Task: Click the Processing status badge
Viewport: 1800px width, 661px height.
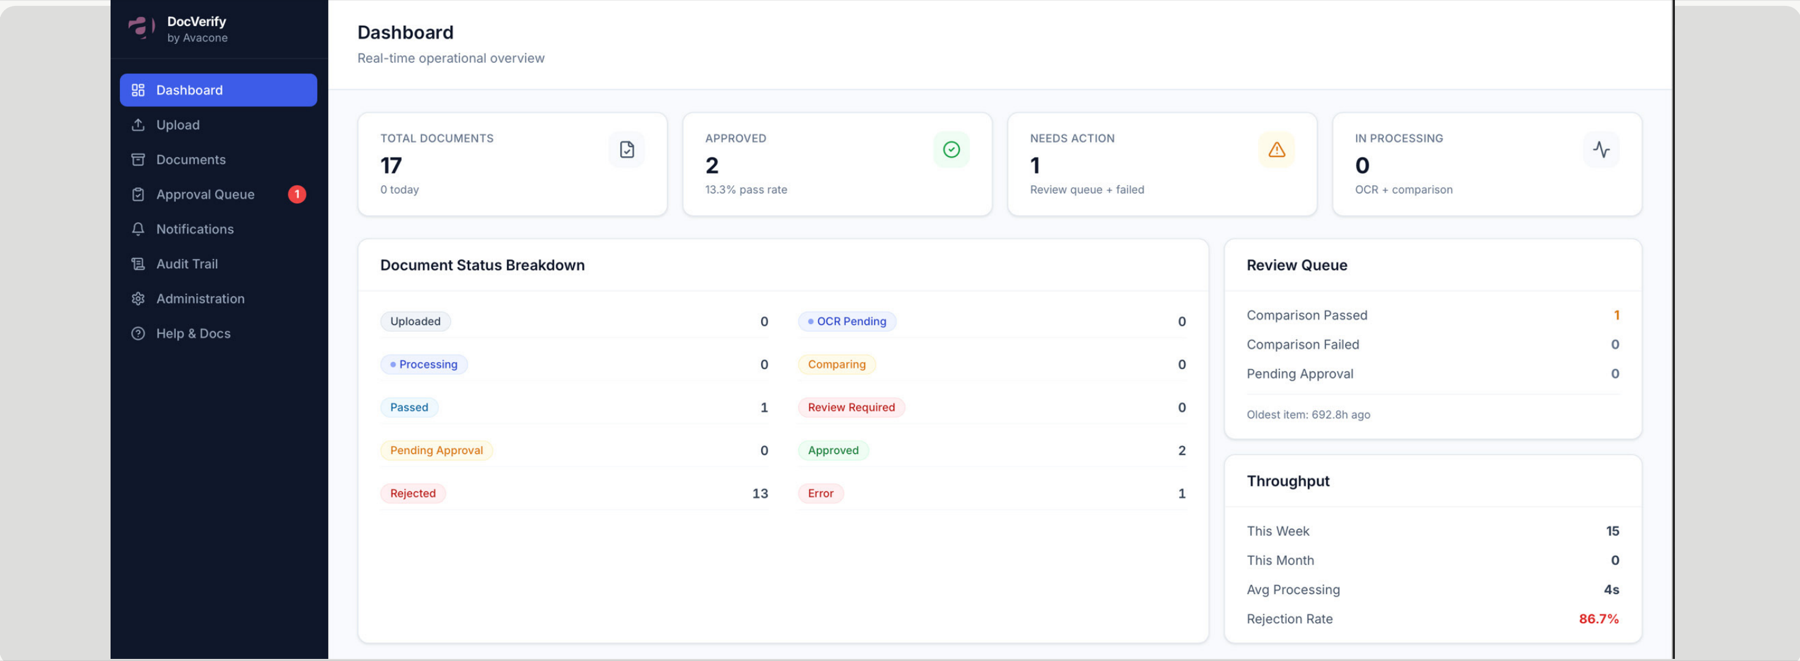Action: (x=424, y=364)
